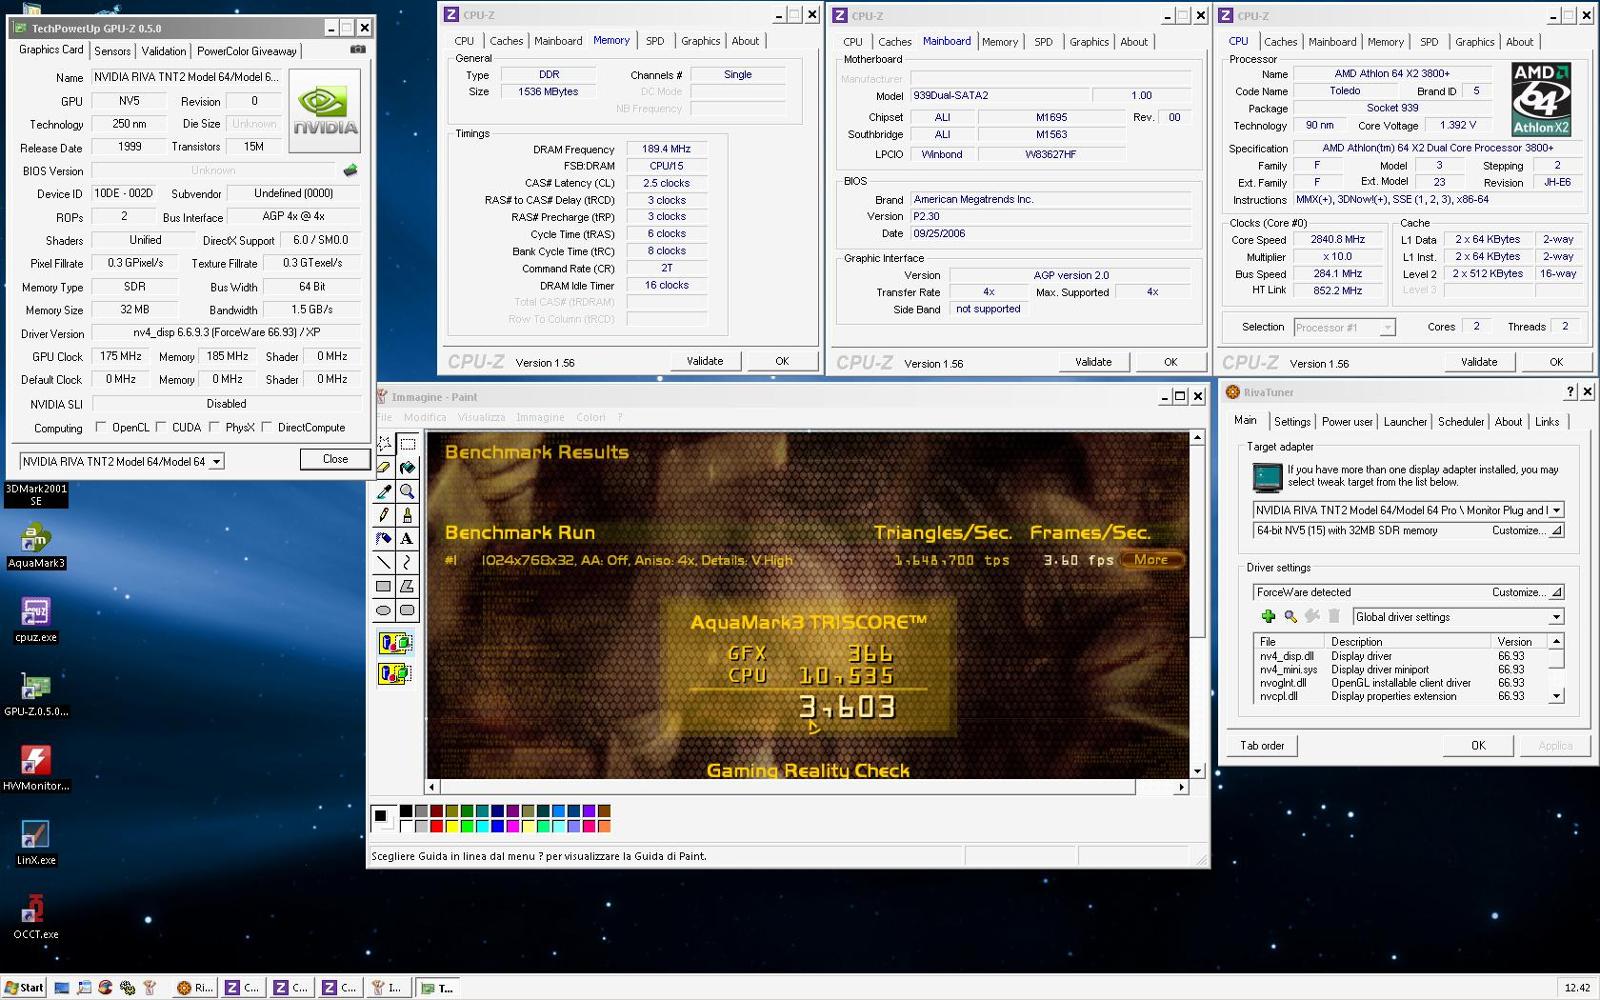Expand the target adapter dropdown in RivaTuner
This screenshot has width=1600, height=1000.
(1556, 510)
